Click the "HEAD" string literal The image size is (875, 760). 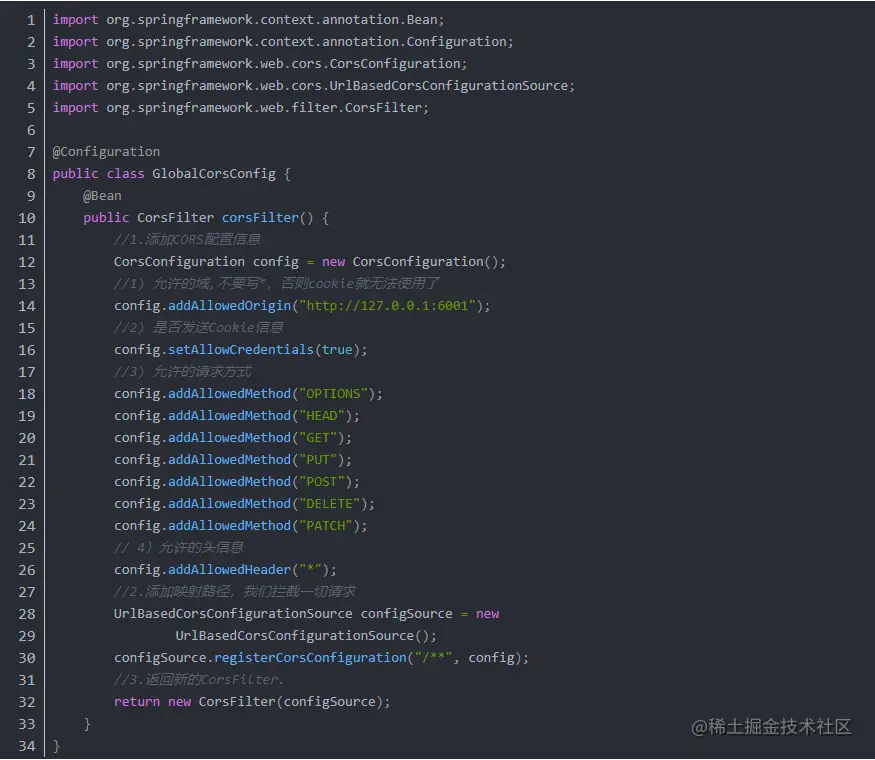(x=322, y=416)
